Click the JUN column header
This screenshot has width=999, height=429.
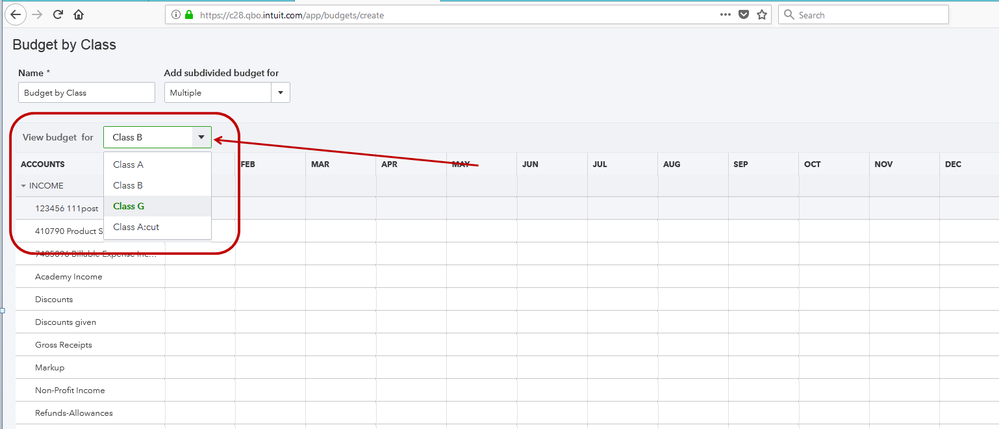(x=531, y=164)
